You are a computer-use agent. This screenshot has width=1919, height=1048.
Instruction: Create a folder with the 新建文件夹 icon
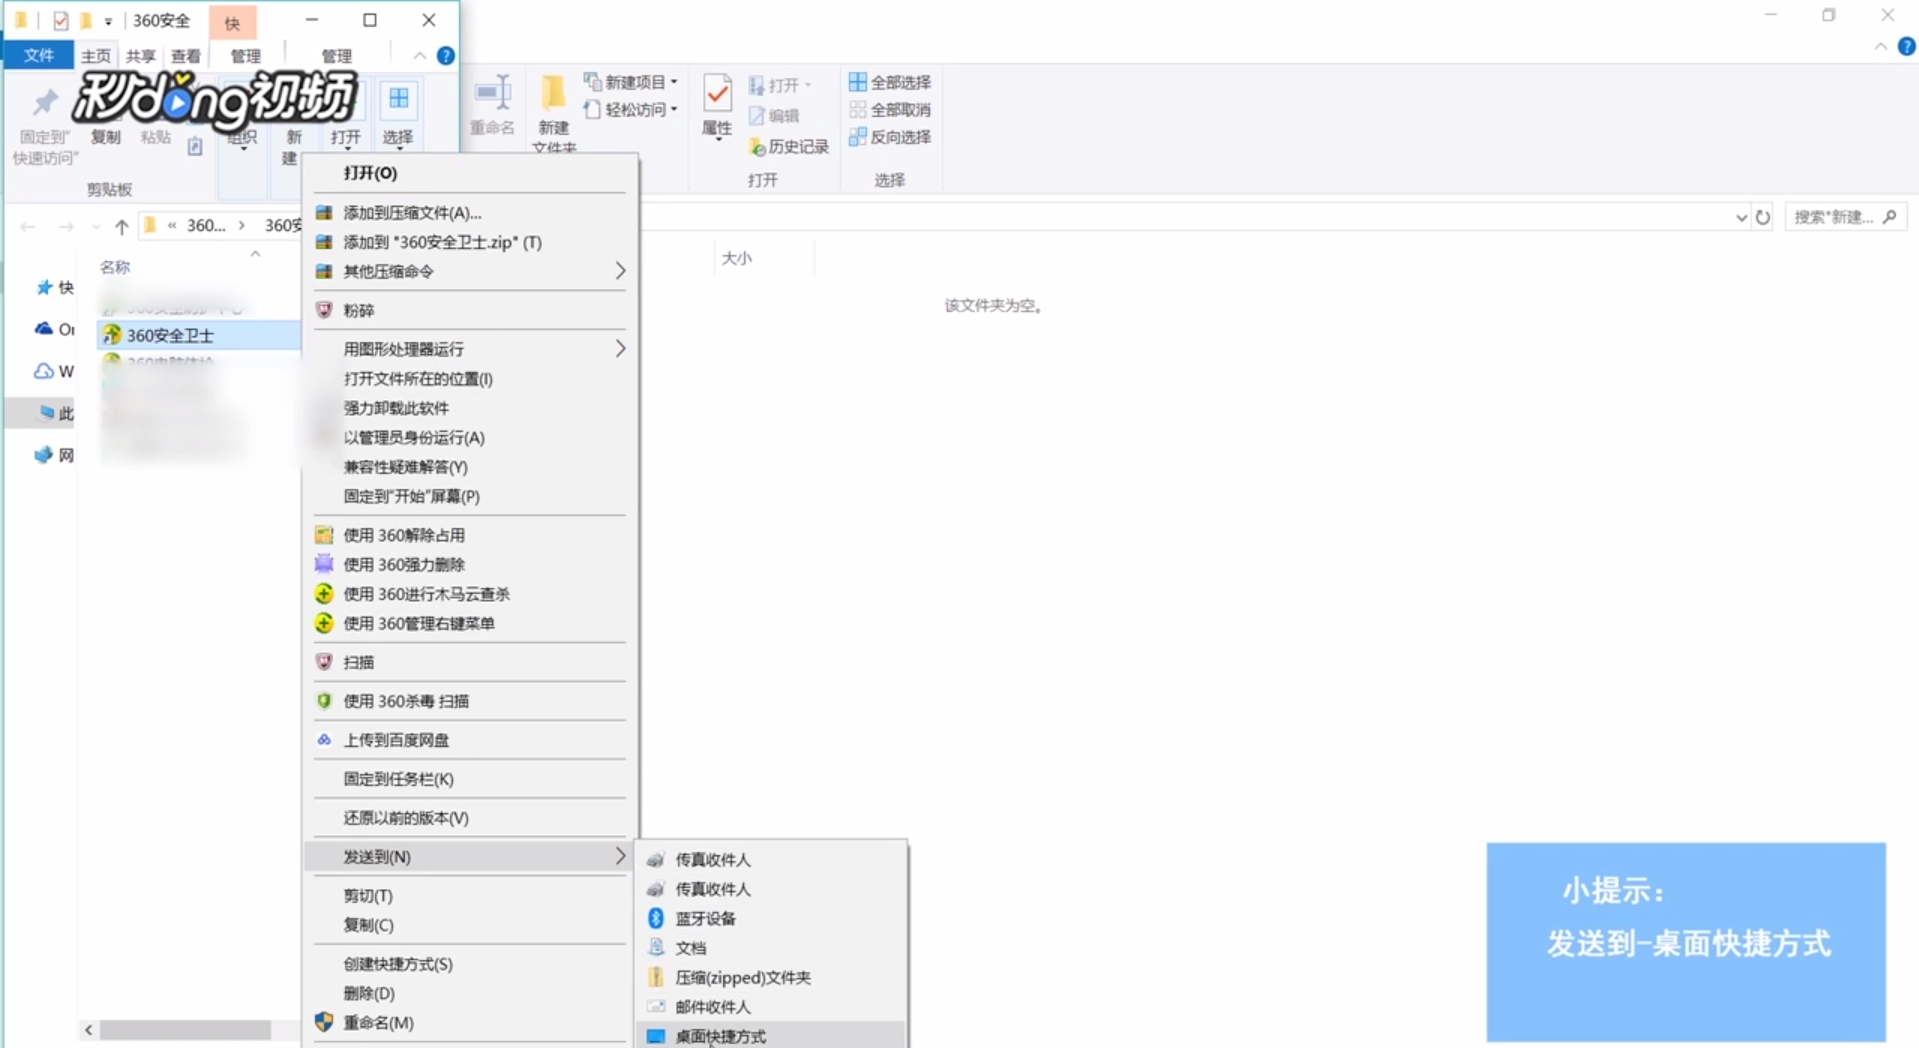553,110
